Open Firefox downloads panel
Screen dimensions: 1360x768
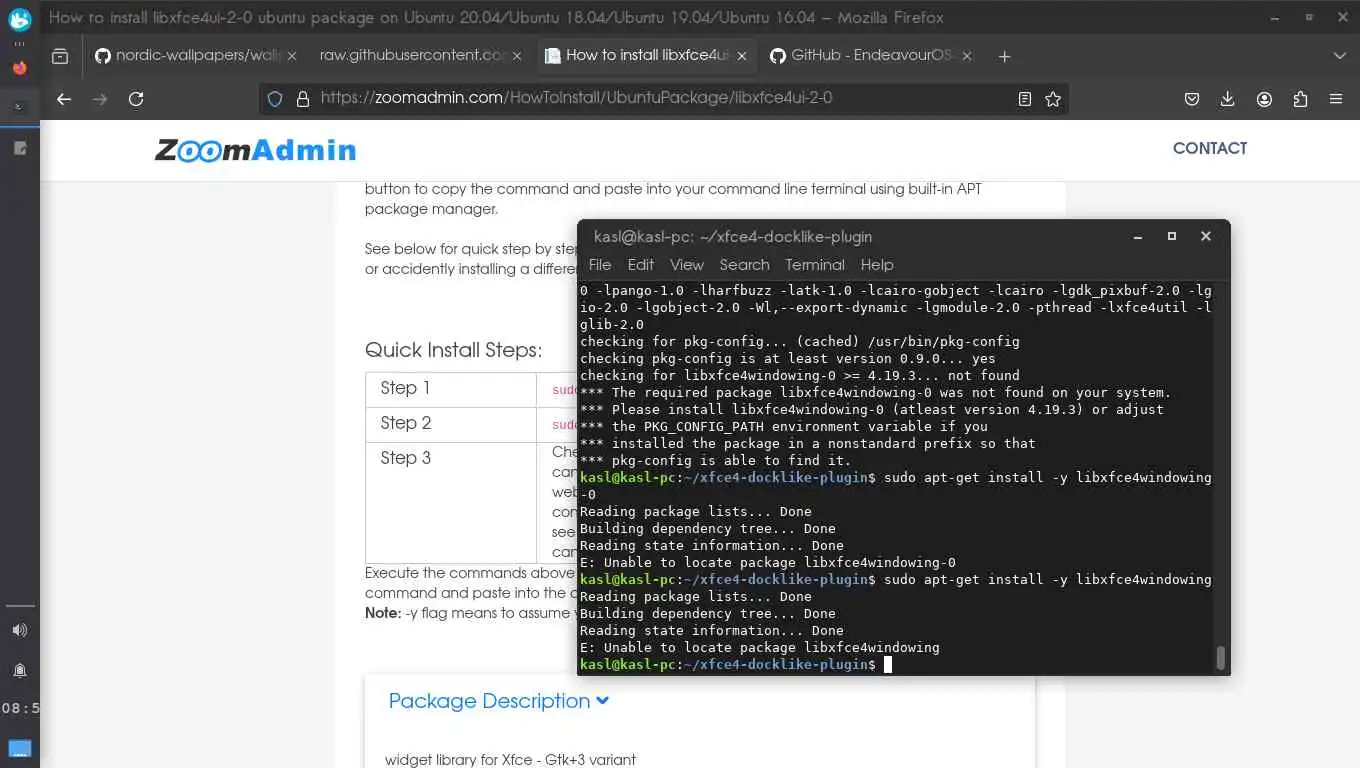pyautogui.click(x=1228, y=99)
